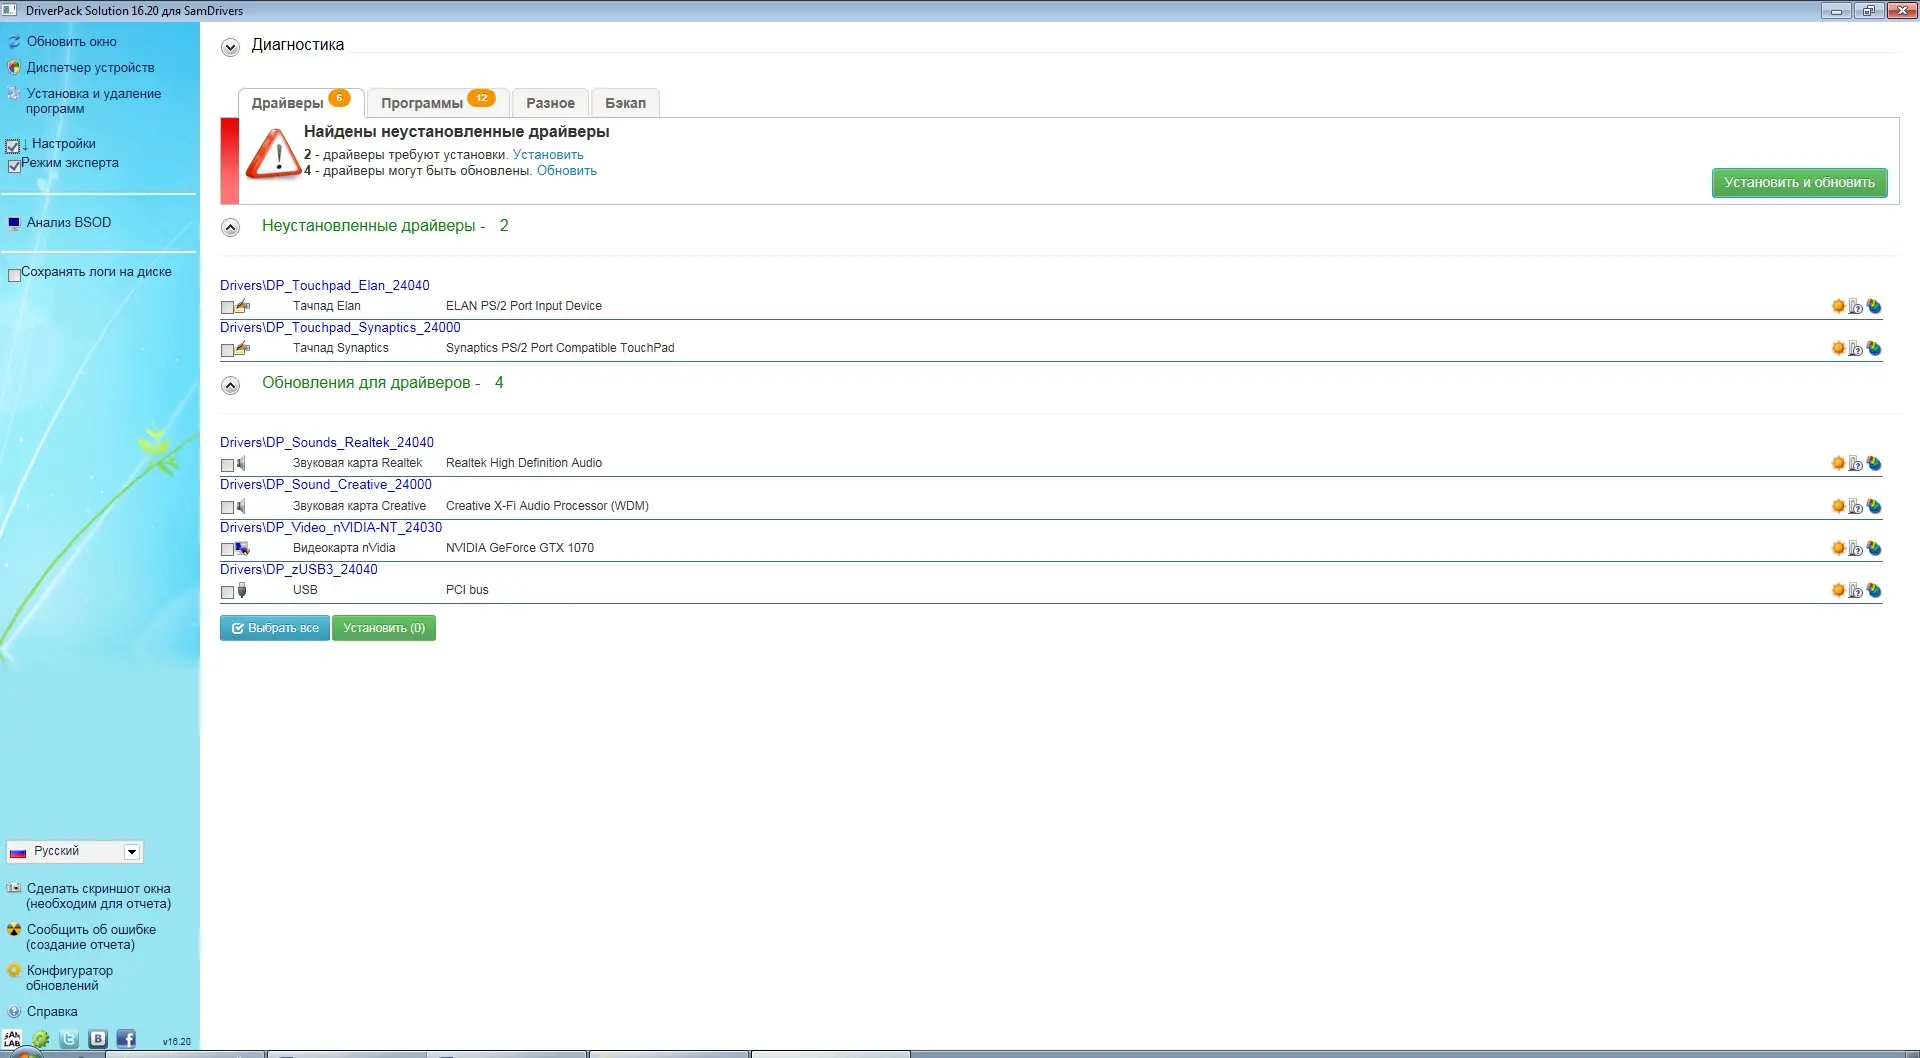
Task: Click the sun icon in the USB PCI bus row
Action: (x=1838, y=590)
